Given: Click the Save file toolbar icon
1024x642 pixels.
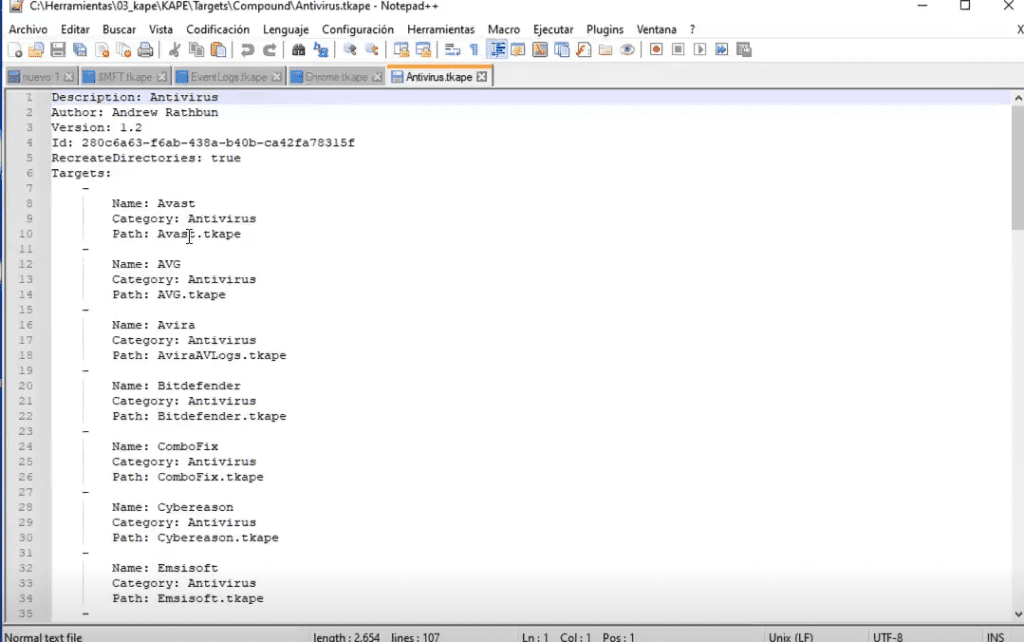Looking at the screenshot, I should pos(57,50).
